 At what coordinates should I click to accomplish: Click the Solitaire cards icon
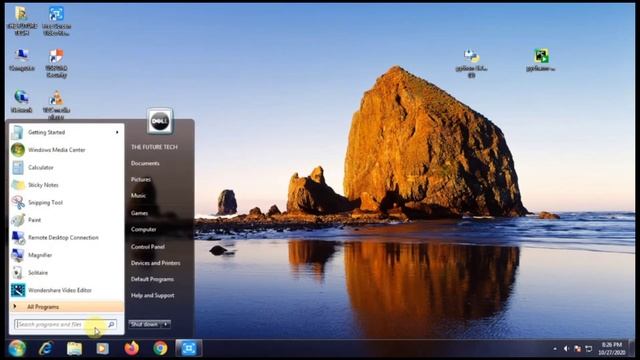(x=18, y=273)
